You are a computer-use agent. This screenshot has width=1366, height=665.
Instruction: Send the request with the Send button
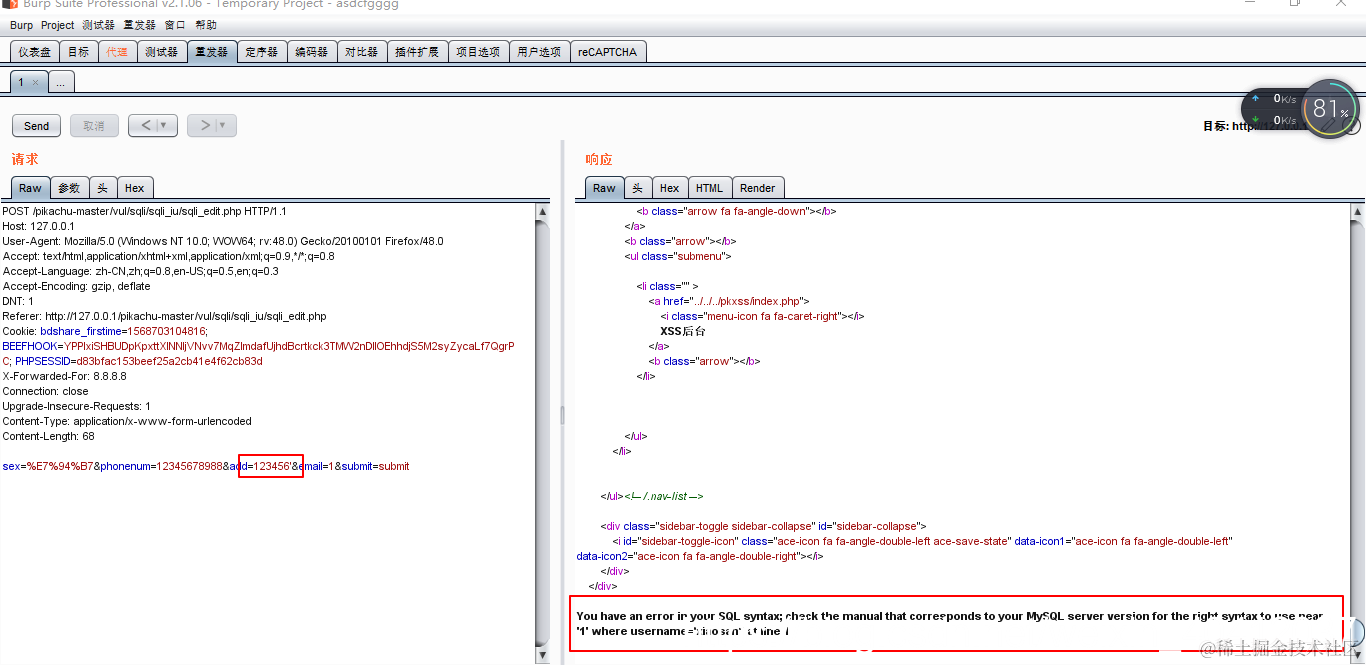[36, 126]
